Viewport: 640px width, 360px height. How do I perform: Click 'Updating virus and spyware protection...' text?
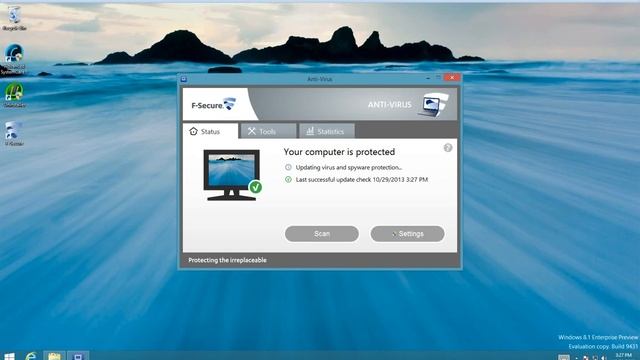(349, 167)
